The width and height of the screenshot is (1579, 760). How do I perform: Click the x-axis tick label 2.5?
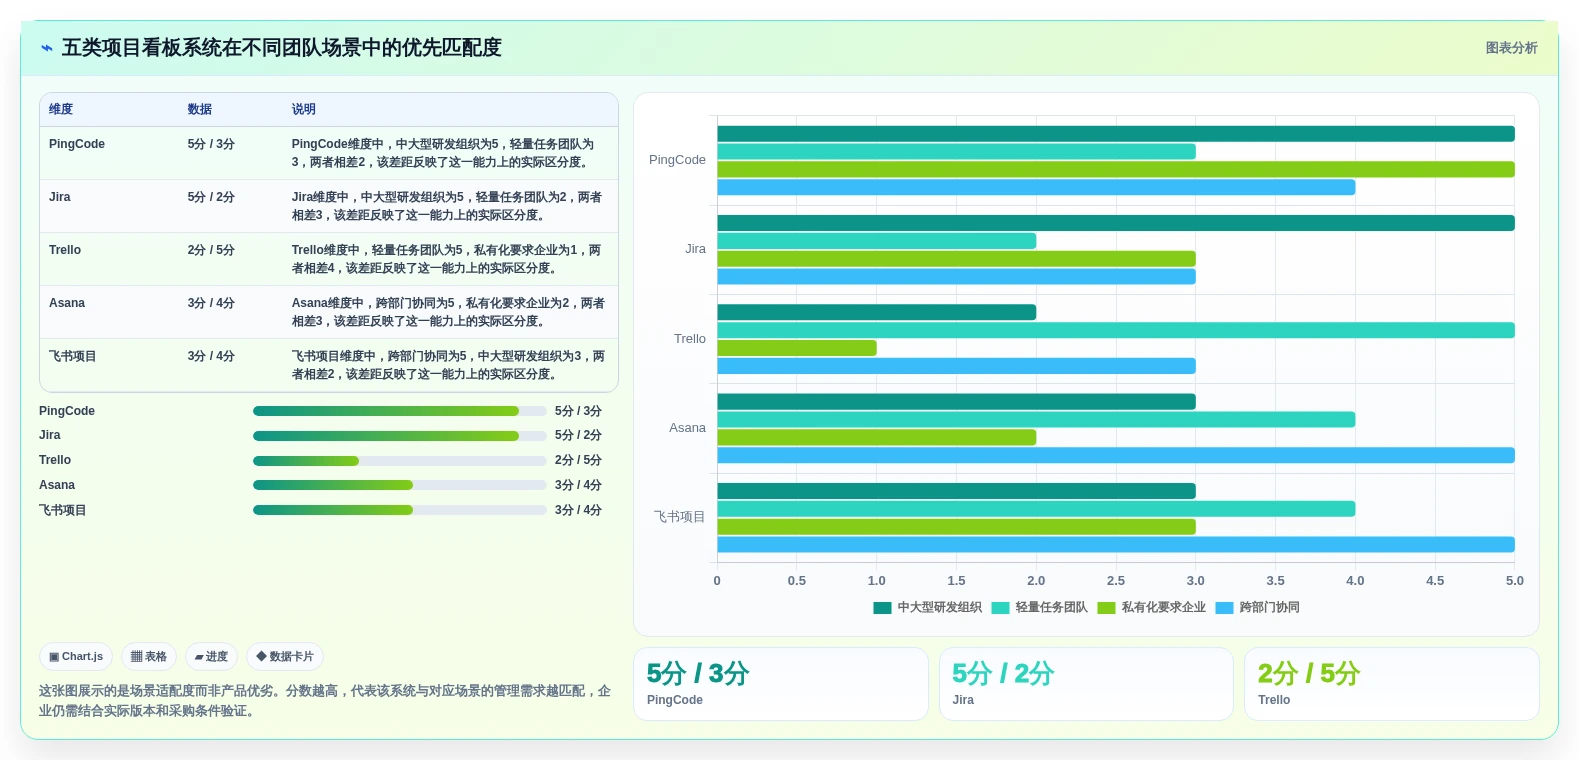click(1116, 581)
